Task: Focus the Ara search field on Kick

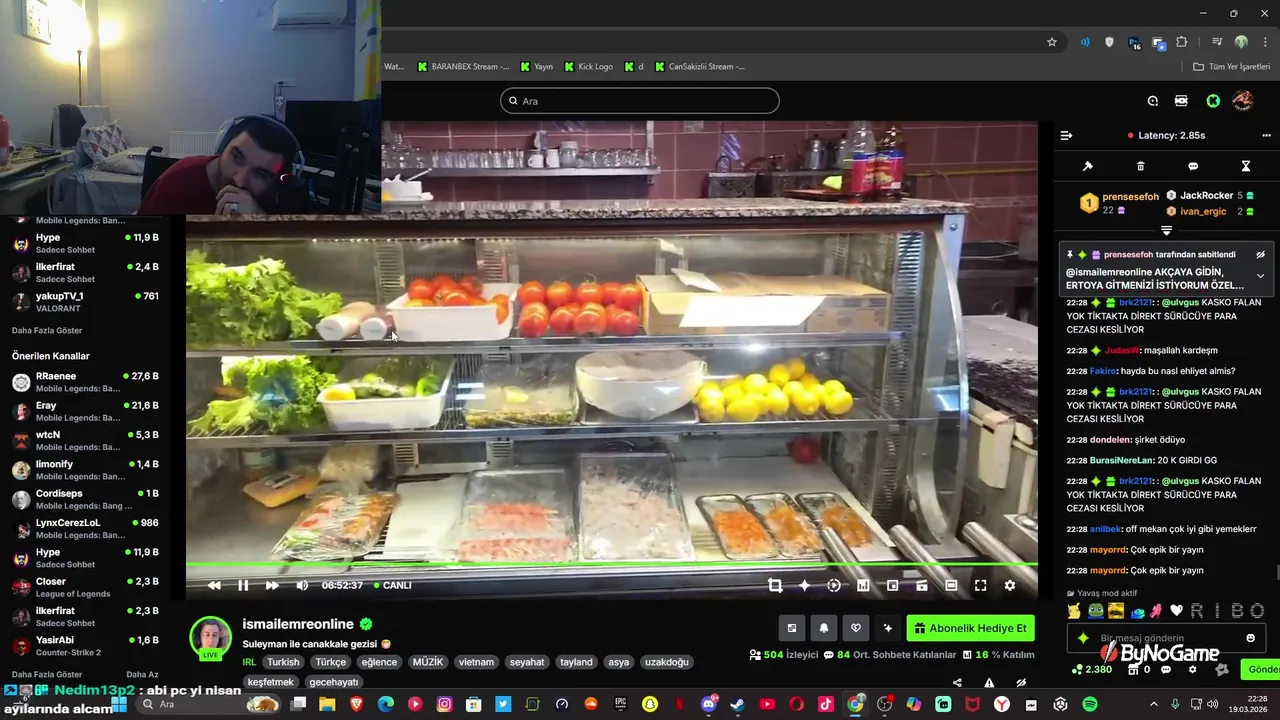Action: pos(640,101)
